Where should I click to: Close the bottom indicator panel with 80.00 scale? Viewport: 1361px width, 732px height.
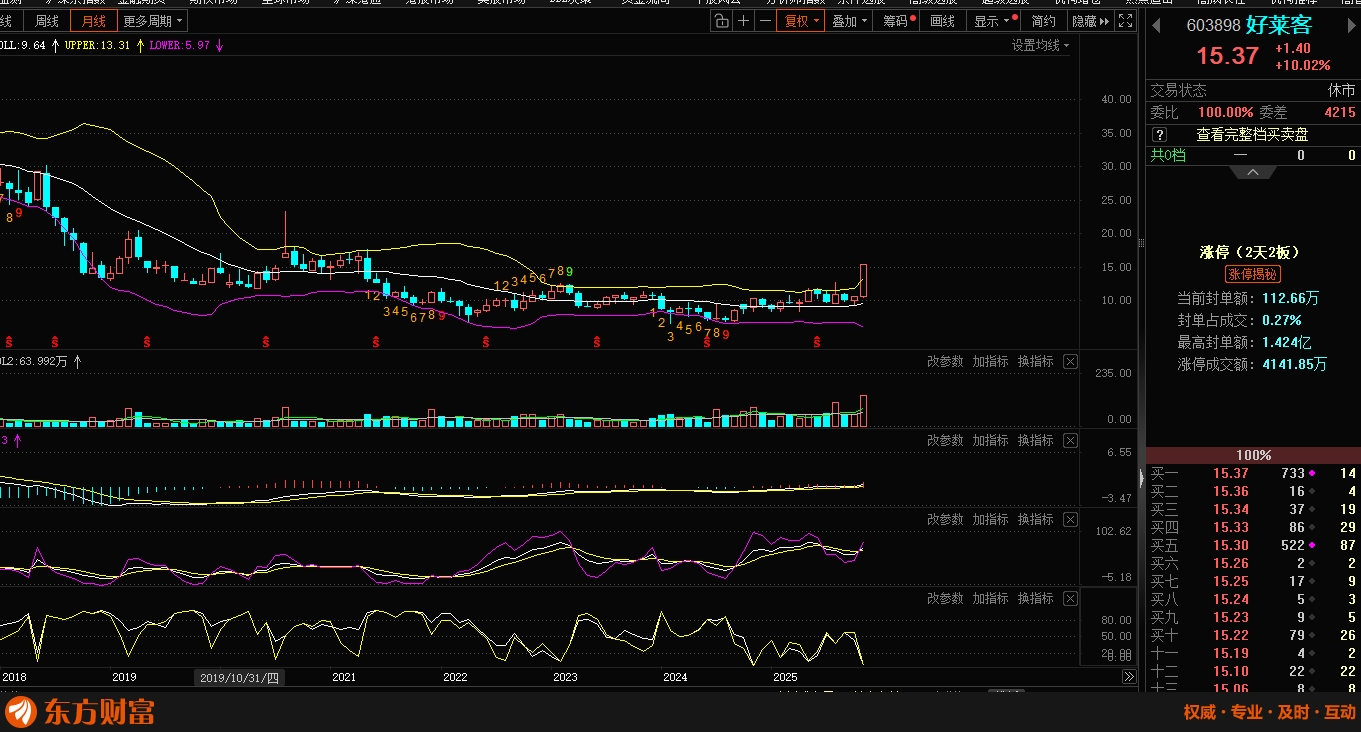point(1070,598)
